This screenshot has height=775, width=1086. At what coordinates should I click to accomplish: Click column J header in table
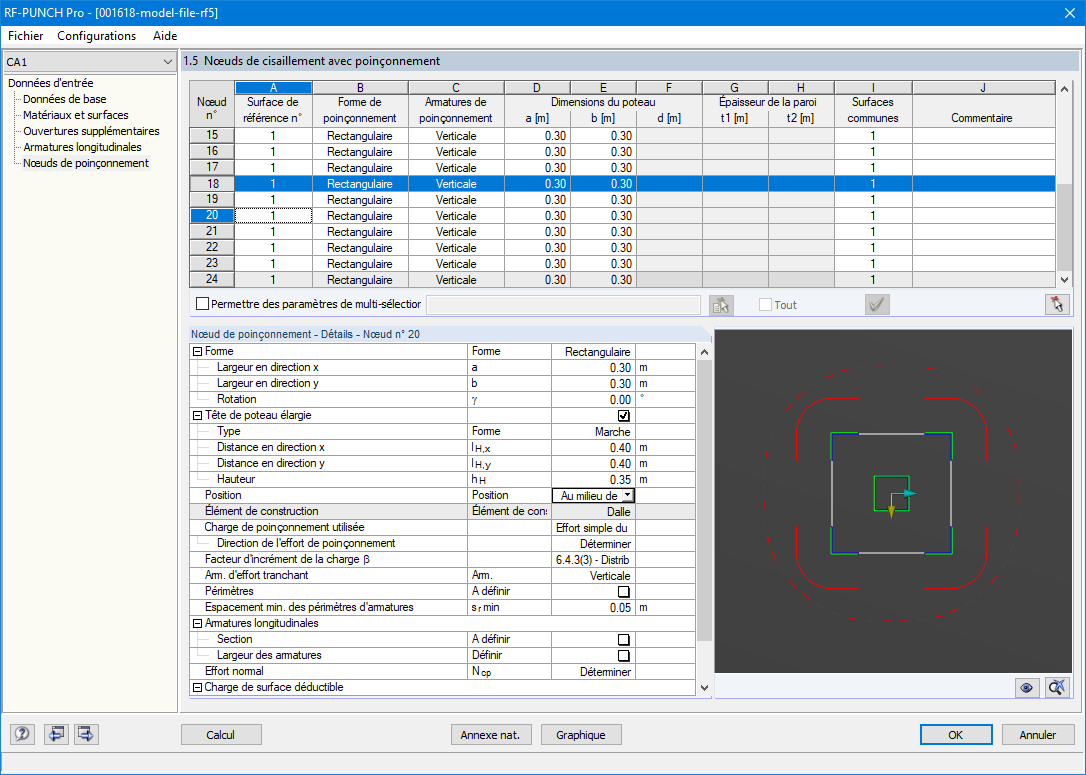coord(983,87)
